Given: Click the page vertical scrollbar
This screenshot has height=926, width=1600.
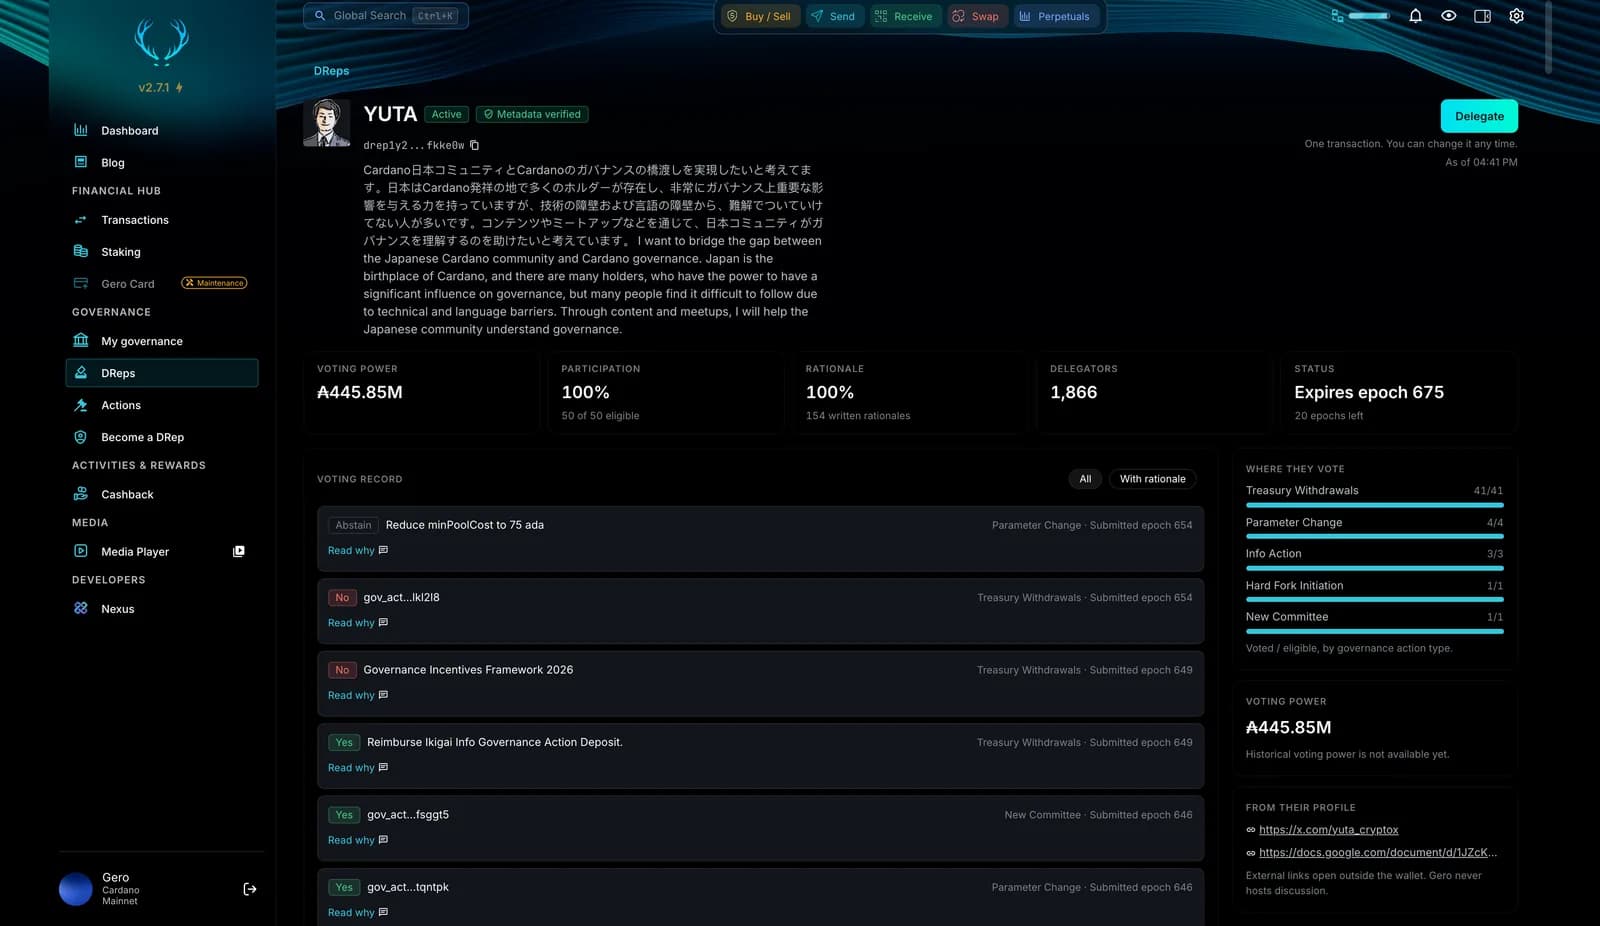Looking at the screenshot, I should click(1548, 37).
